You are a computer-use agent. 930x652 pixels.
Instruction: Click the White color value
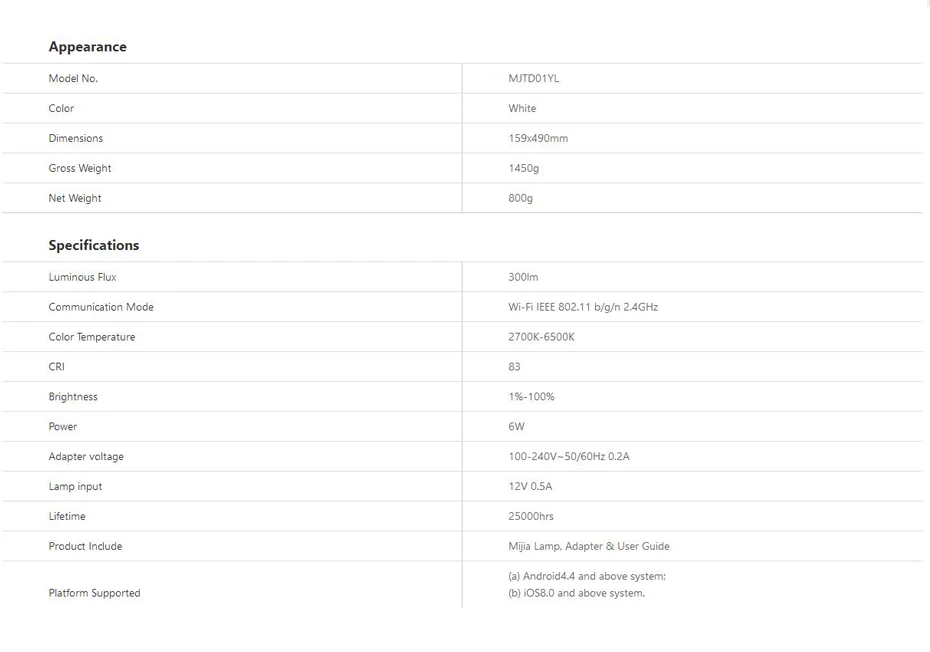(x=522, y=109)
